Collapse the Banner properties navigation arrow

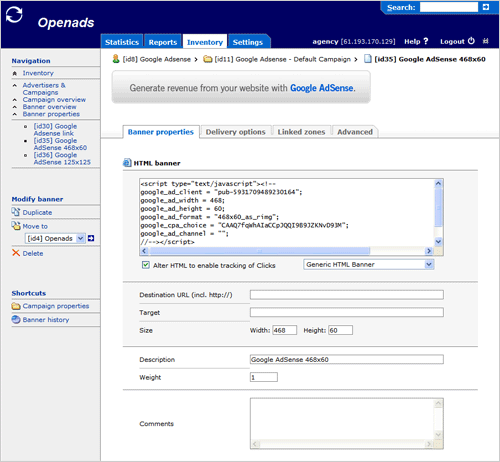click(x=15, y=114)
